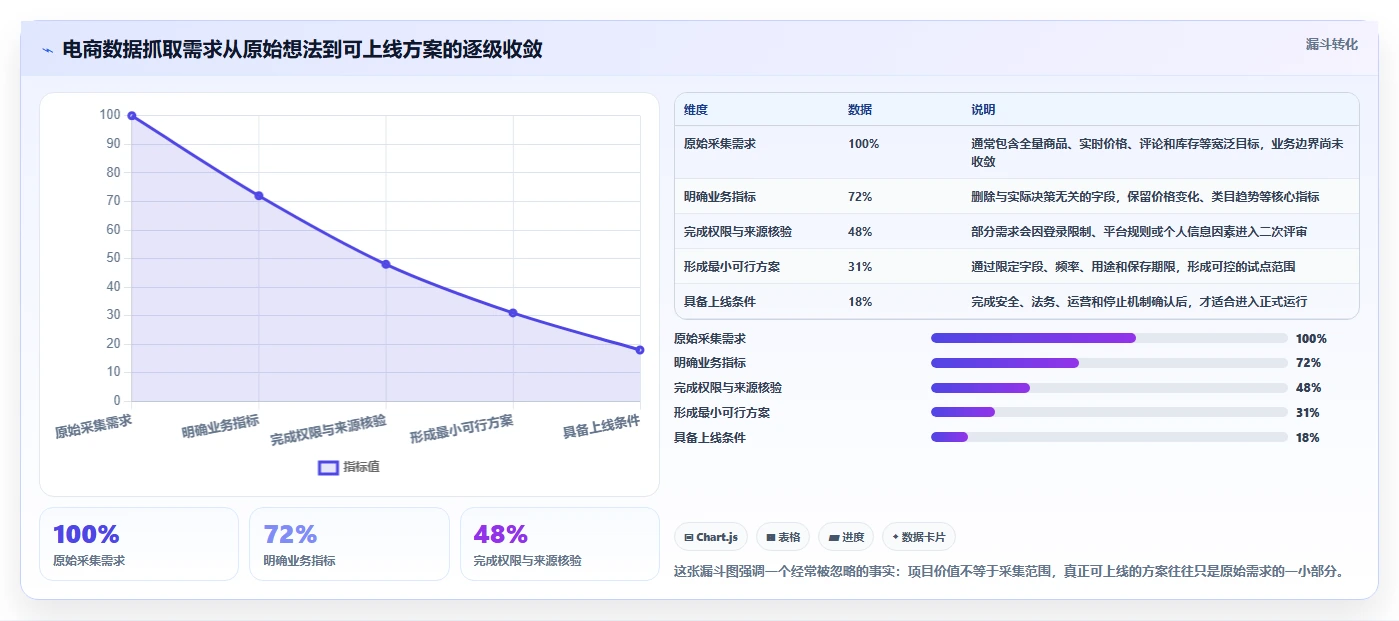Click the 具备上线条件 progress bar at 18%
1399x621 pixels.
[1109, 437]
